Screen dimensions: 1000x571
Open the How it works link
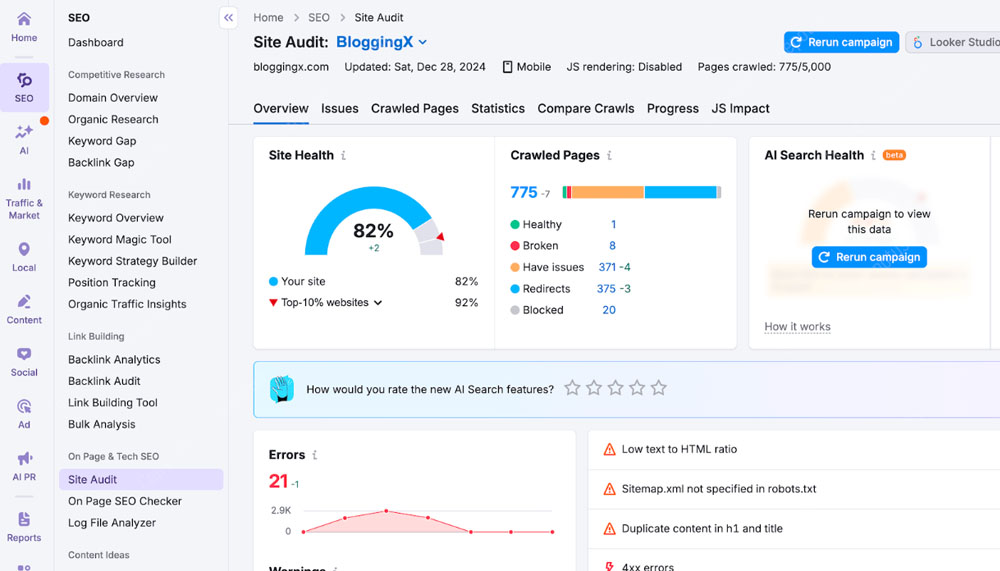coord(797,327)
